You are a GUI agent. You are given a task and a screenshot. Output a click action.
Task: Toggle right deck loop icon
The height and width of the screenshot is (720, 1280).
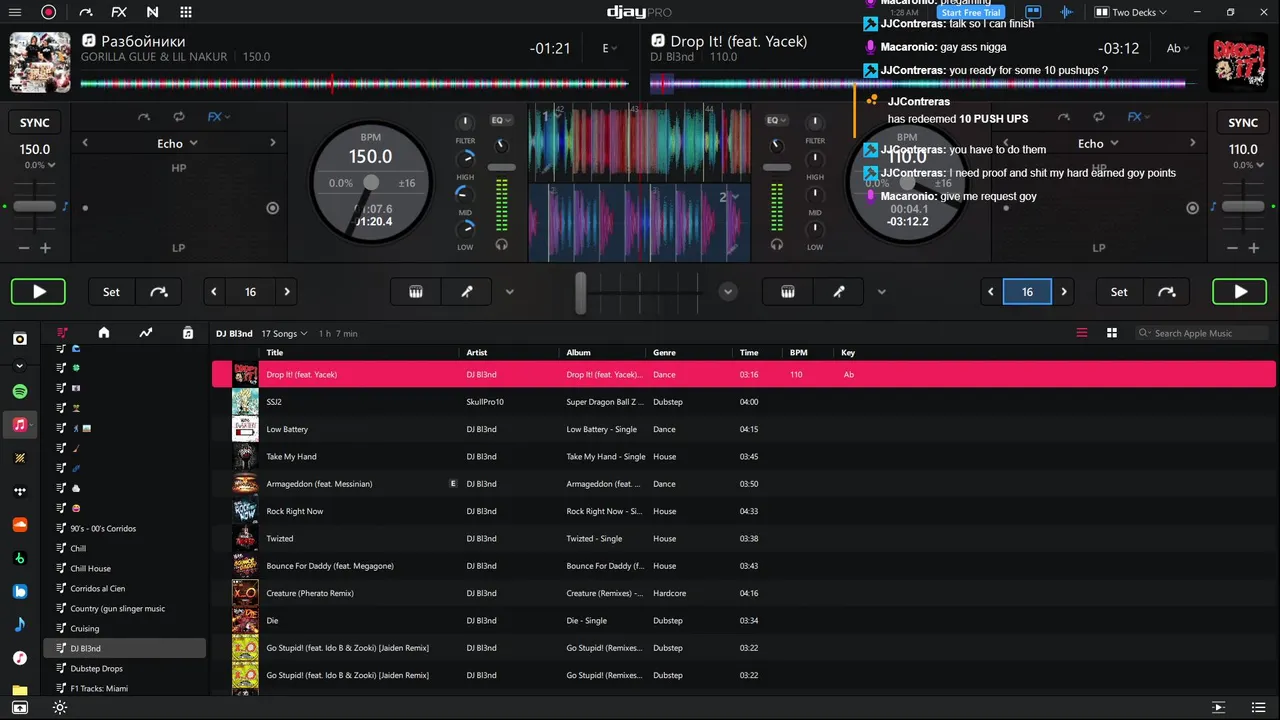point(1099,117)
